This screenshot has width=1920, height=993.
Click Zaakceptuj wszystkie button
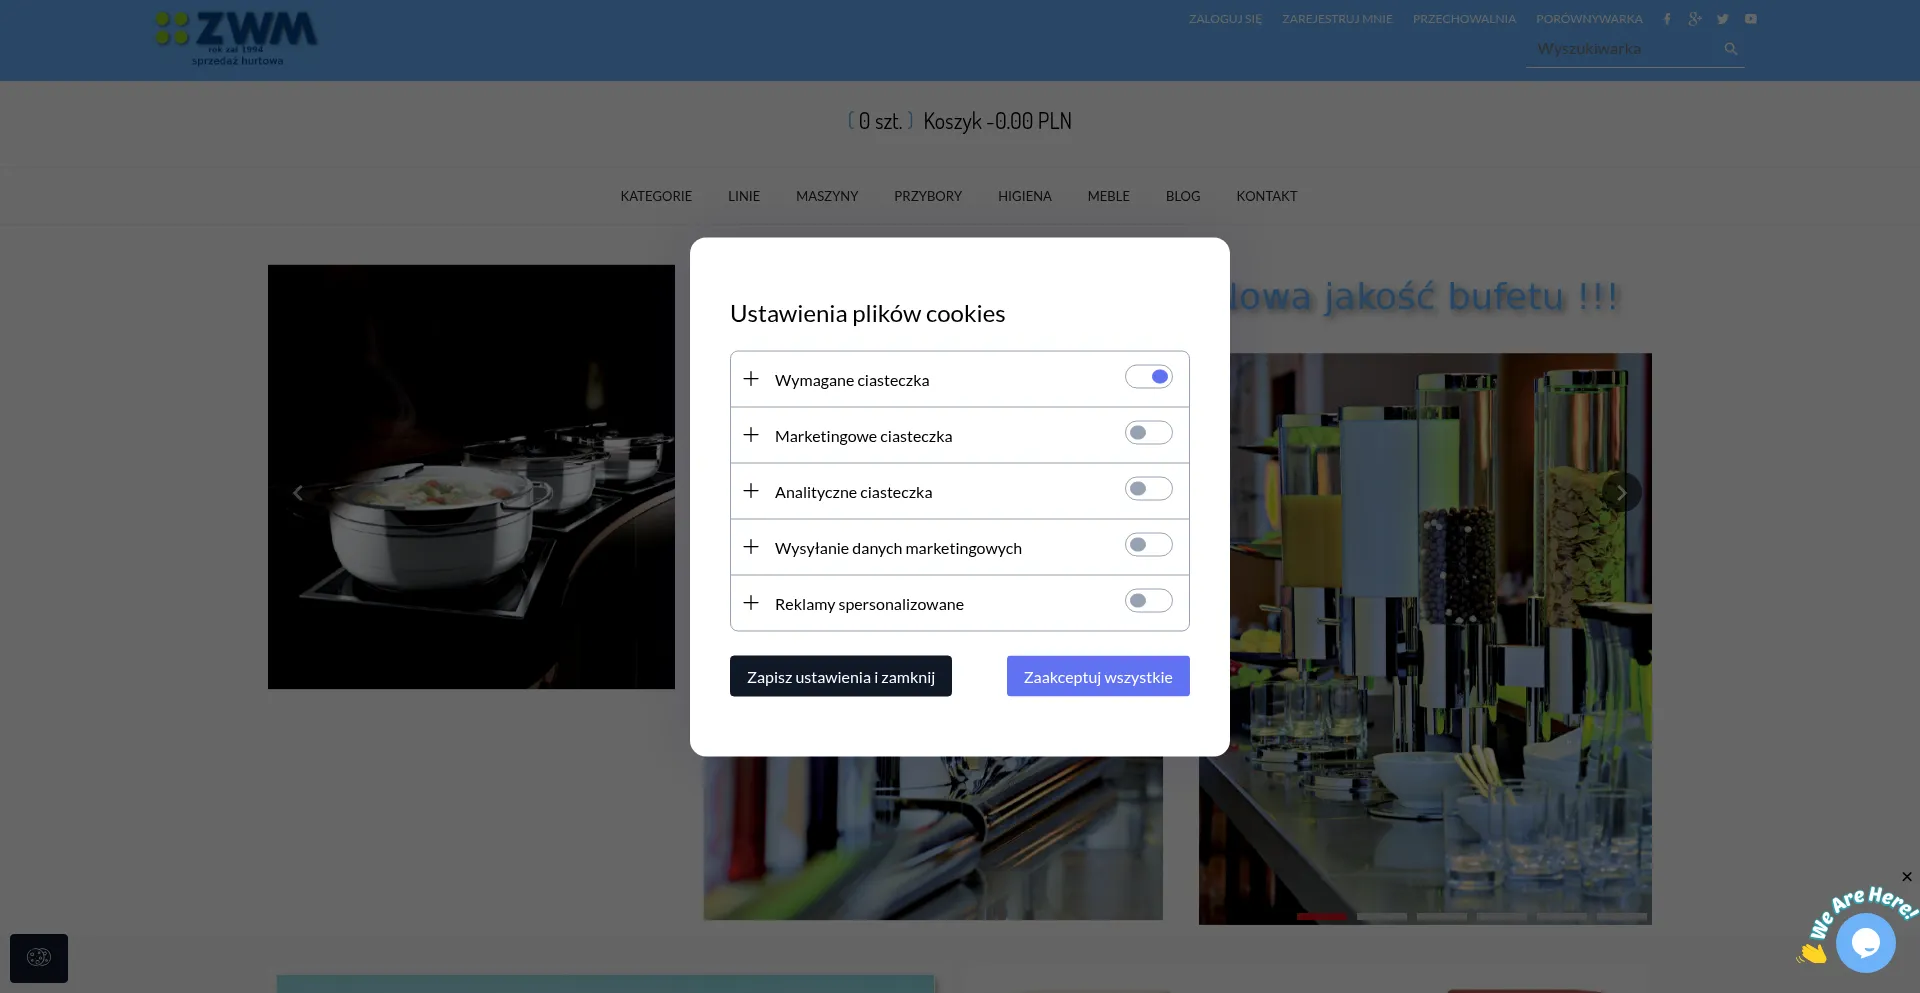[1098, 677]
